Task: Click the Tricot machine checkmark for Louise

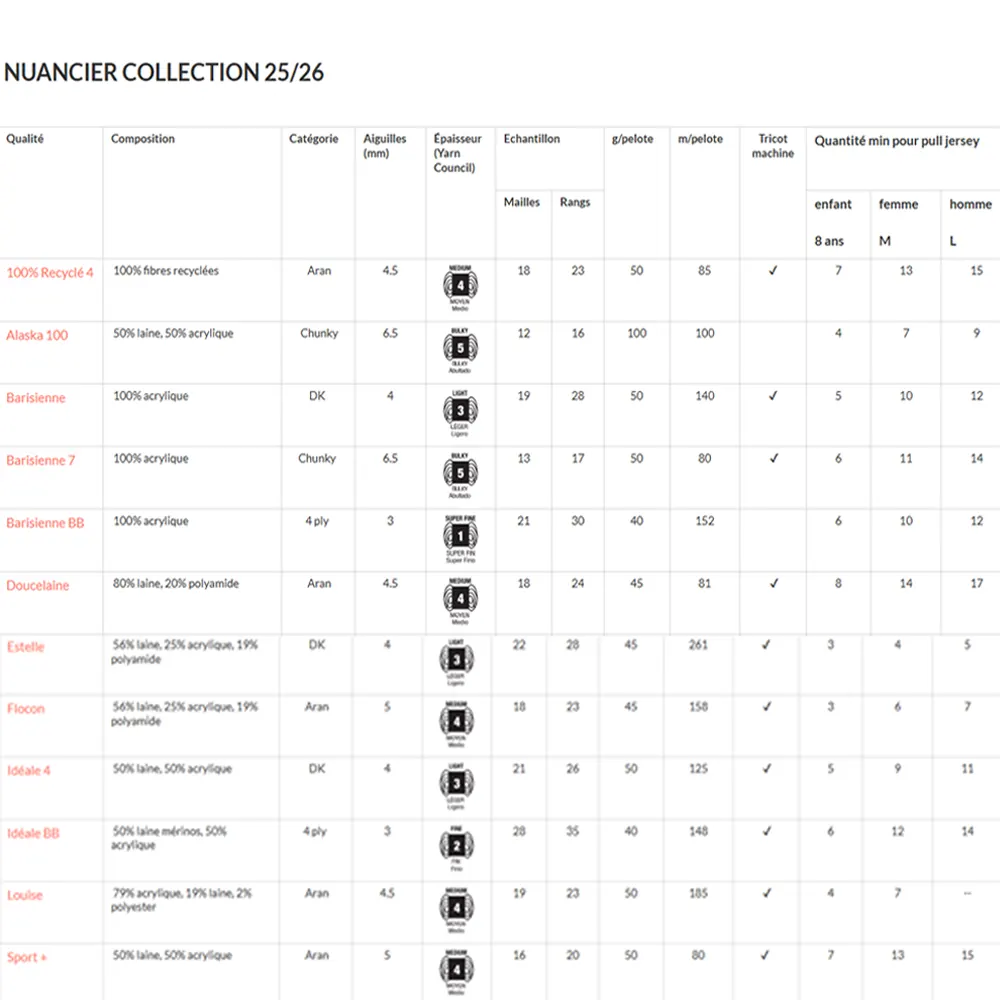Action: [x=767, y=893]
